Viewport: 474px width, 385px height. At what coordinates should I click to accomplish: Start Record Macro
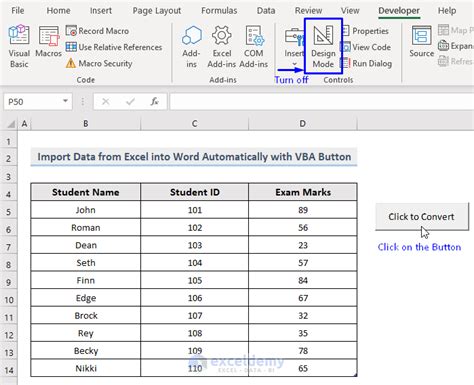[97, 31]
